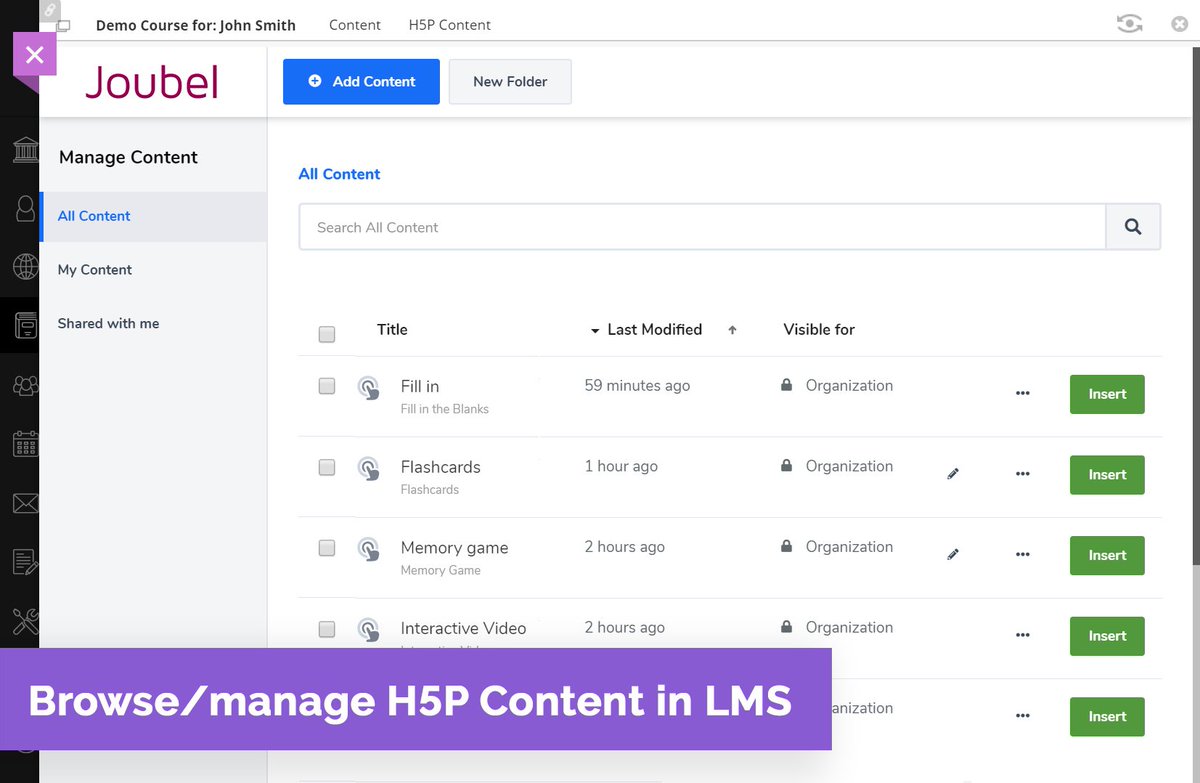Open the Interactive Video content title
This screenshot has height=783, width=1200.
[x=463, y=629]
